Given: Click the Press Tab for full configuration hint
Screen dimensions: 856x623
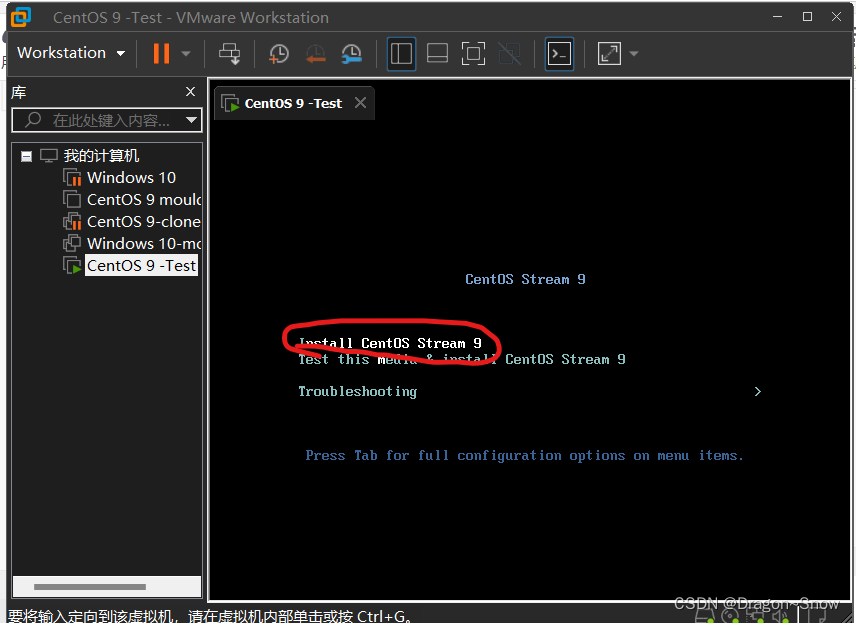Looking at the screenshot, I should tap(524, 455).
